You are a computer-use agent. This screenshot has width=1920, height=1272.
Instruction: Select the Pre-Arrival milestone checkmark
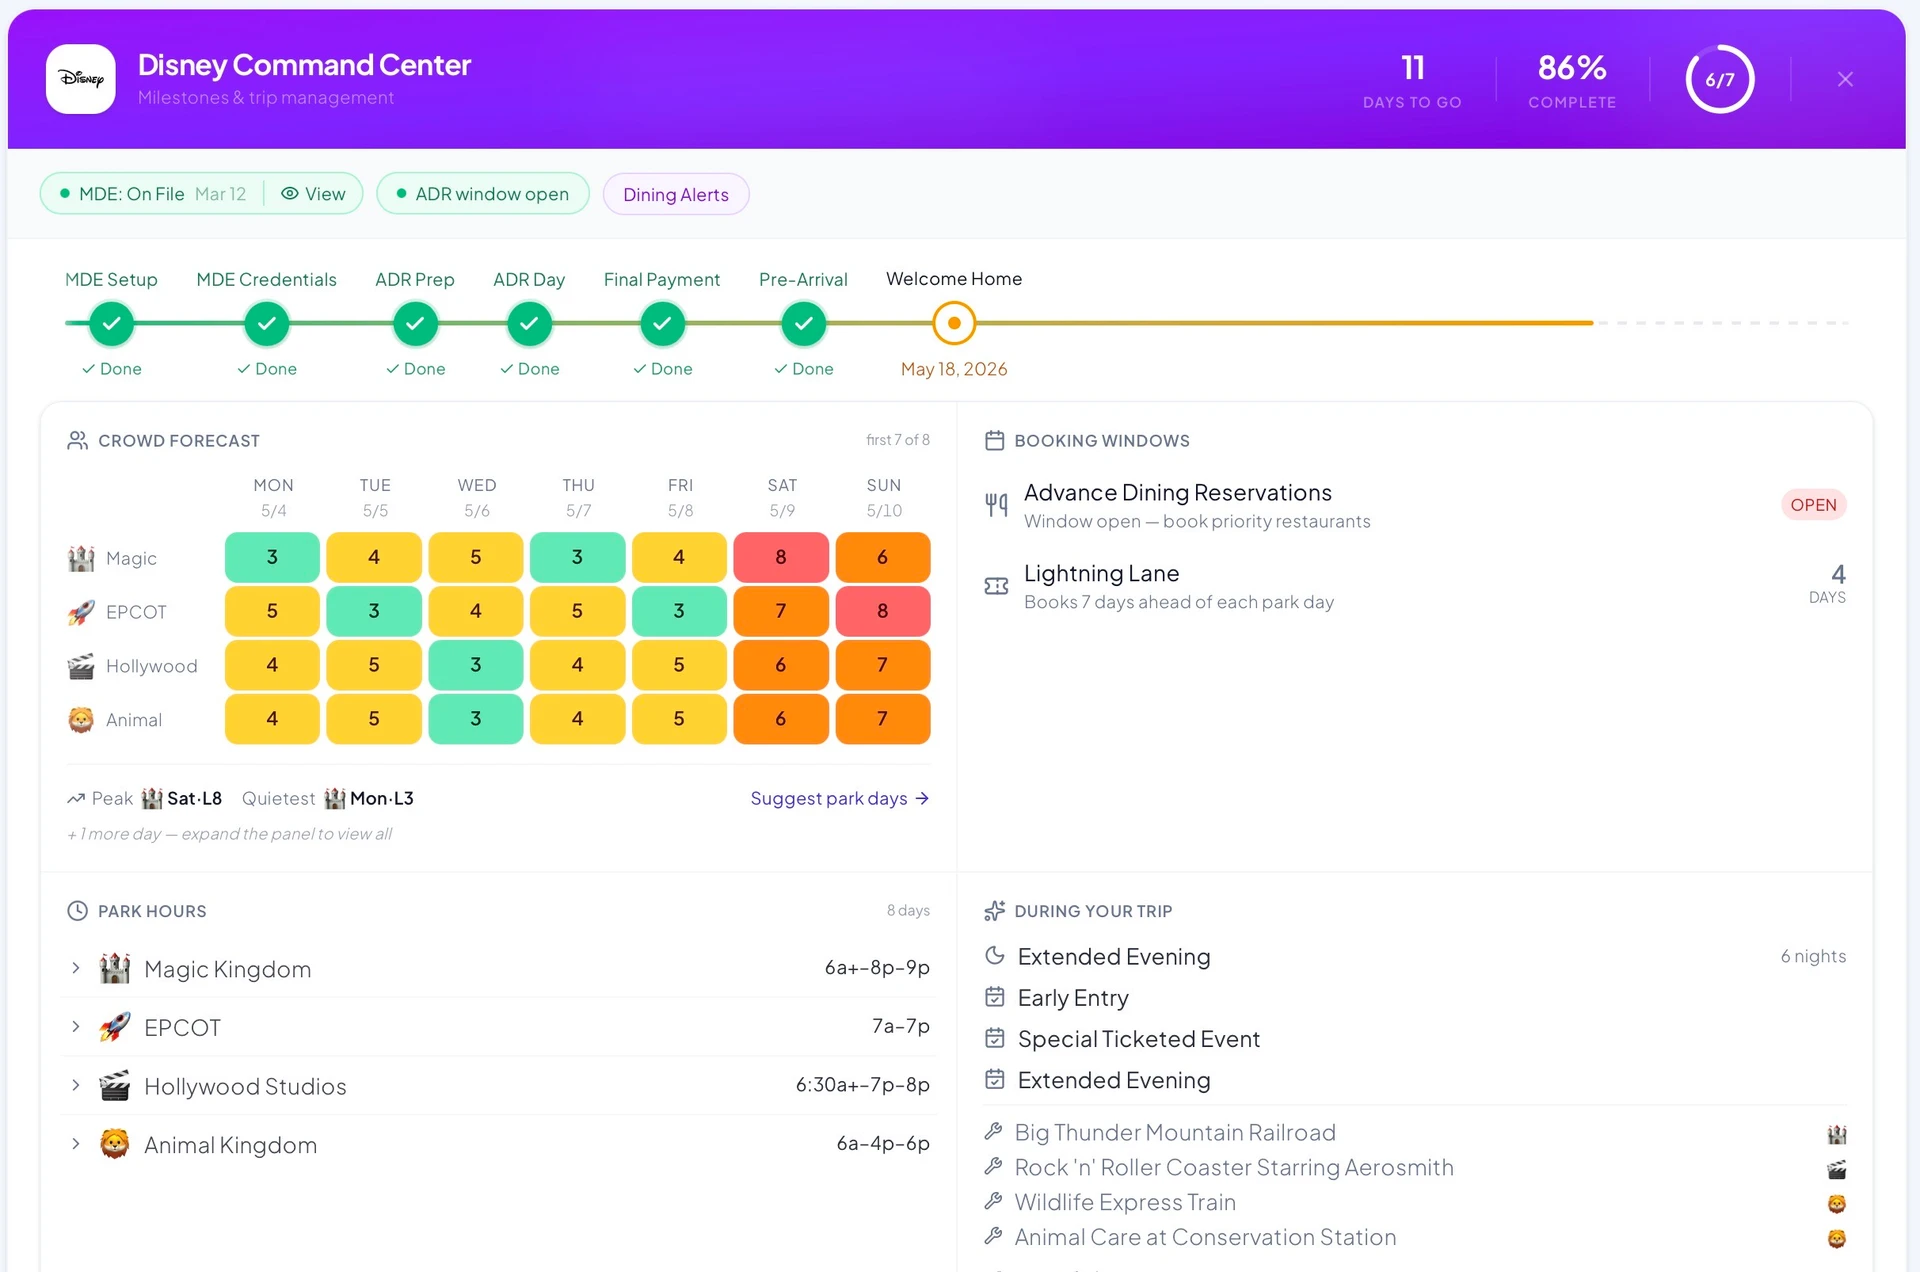tap(803, 323)
